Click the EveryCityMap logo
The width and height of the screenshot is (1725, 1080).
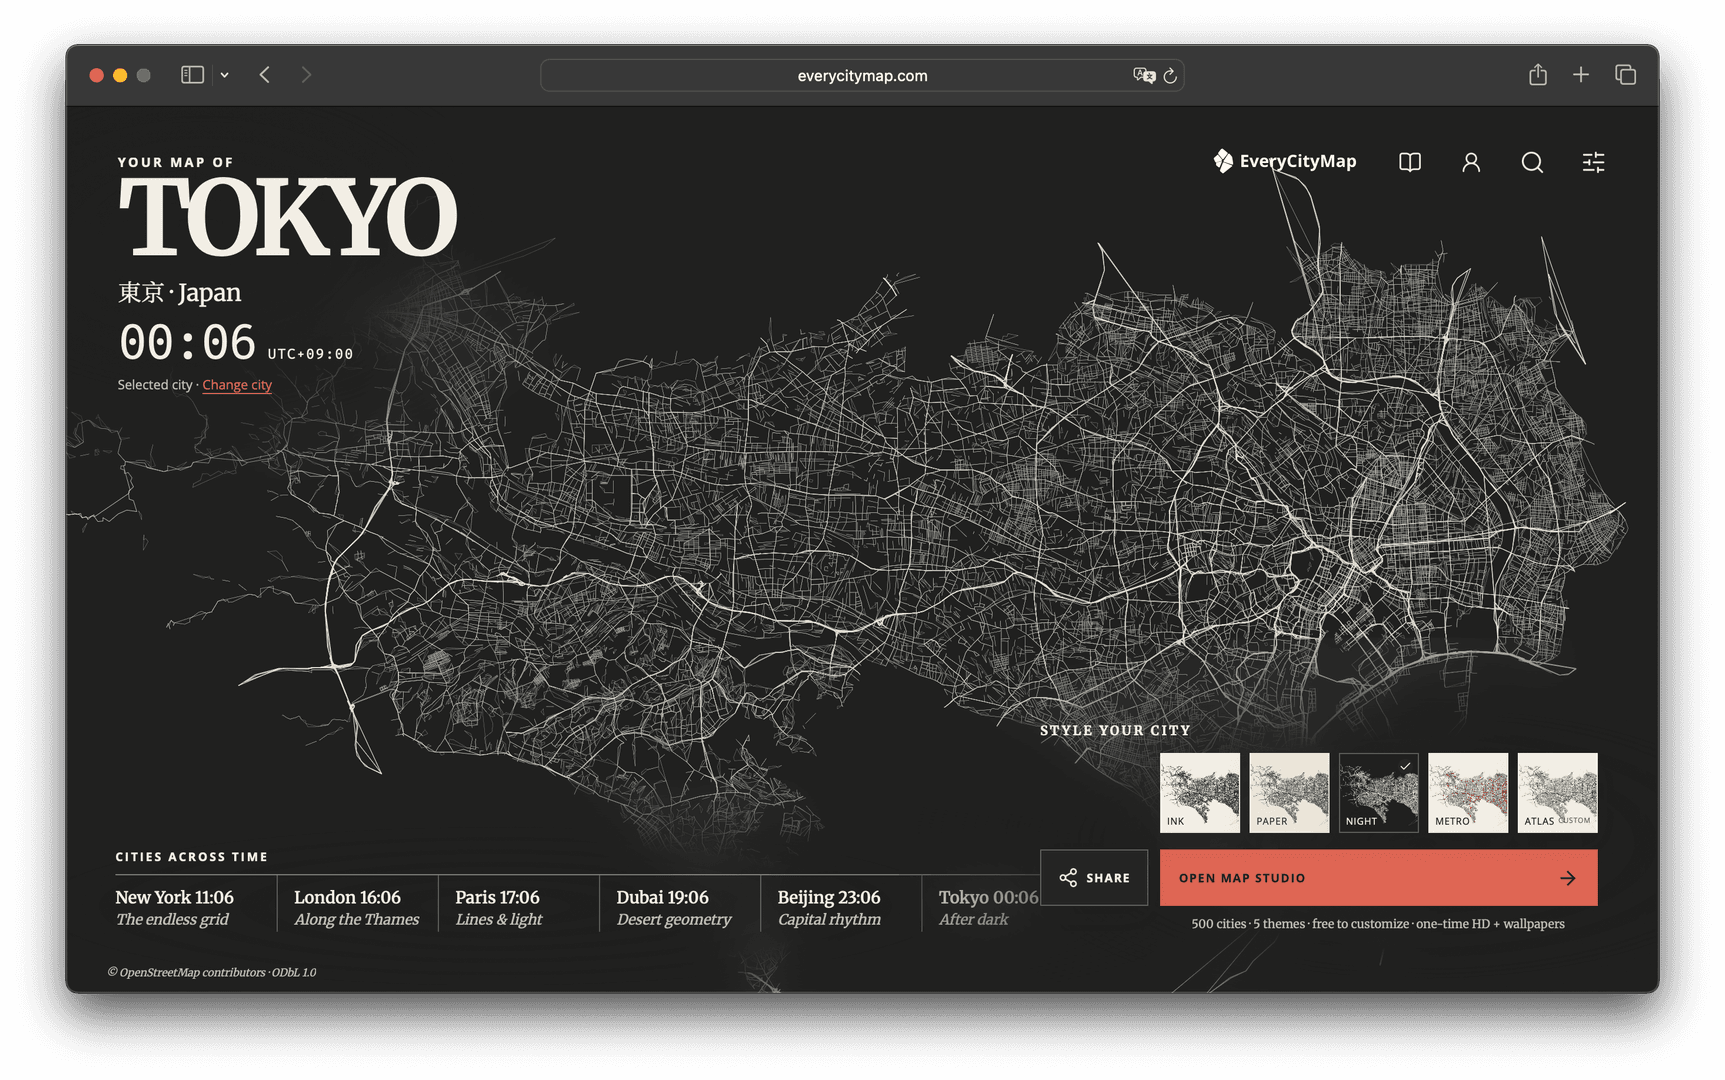coord(1285,161)
